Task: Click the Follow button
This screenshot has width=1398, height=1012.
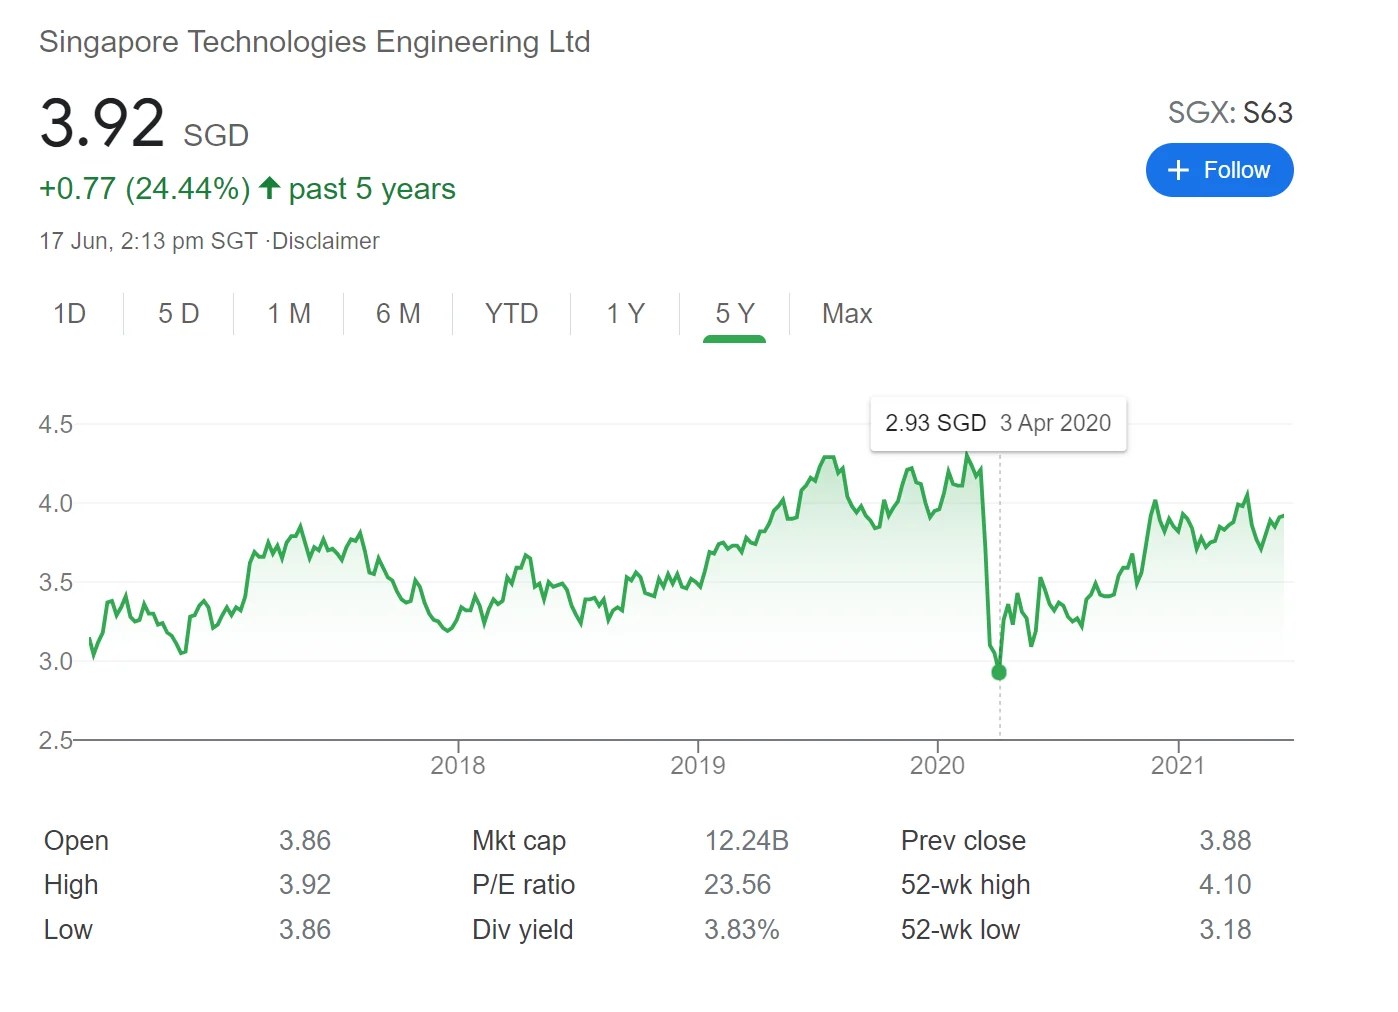Action: point(1219,170)
